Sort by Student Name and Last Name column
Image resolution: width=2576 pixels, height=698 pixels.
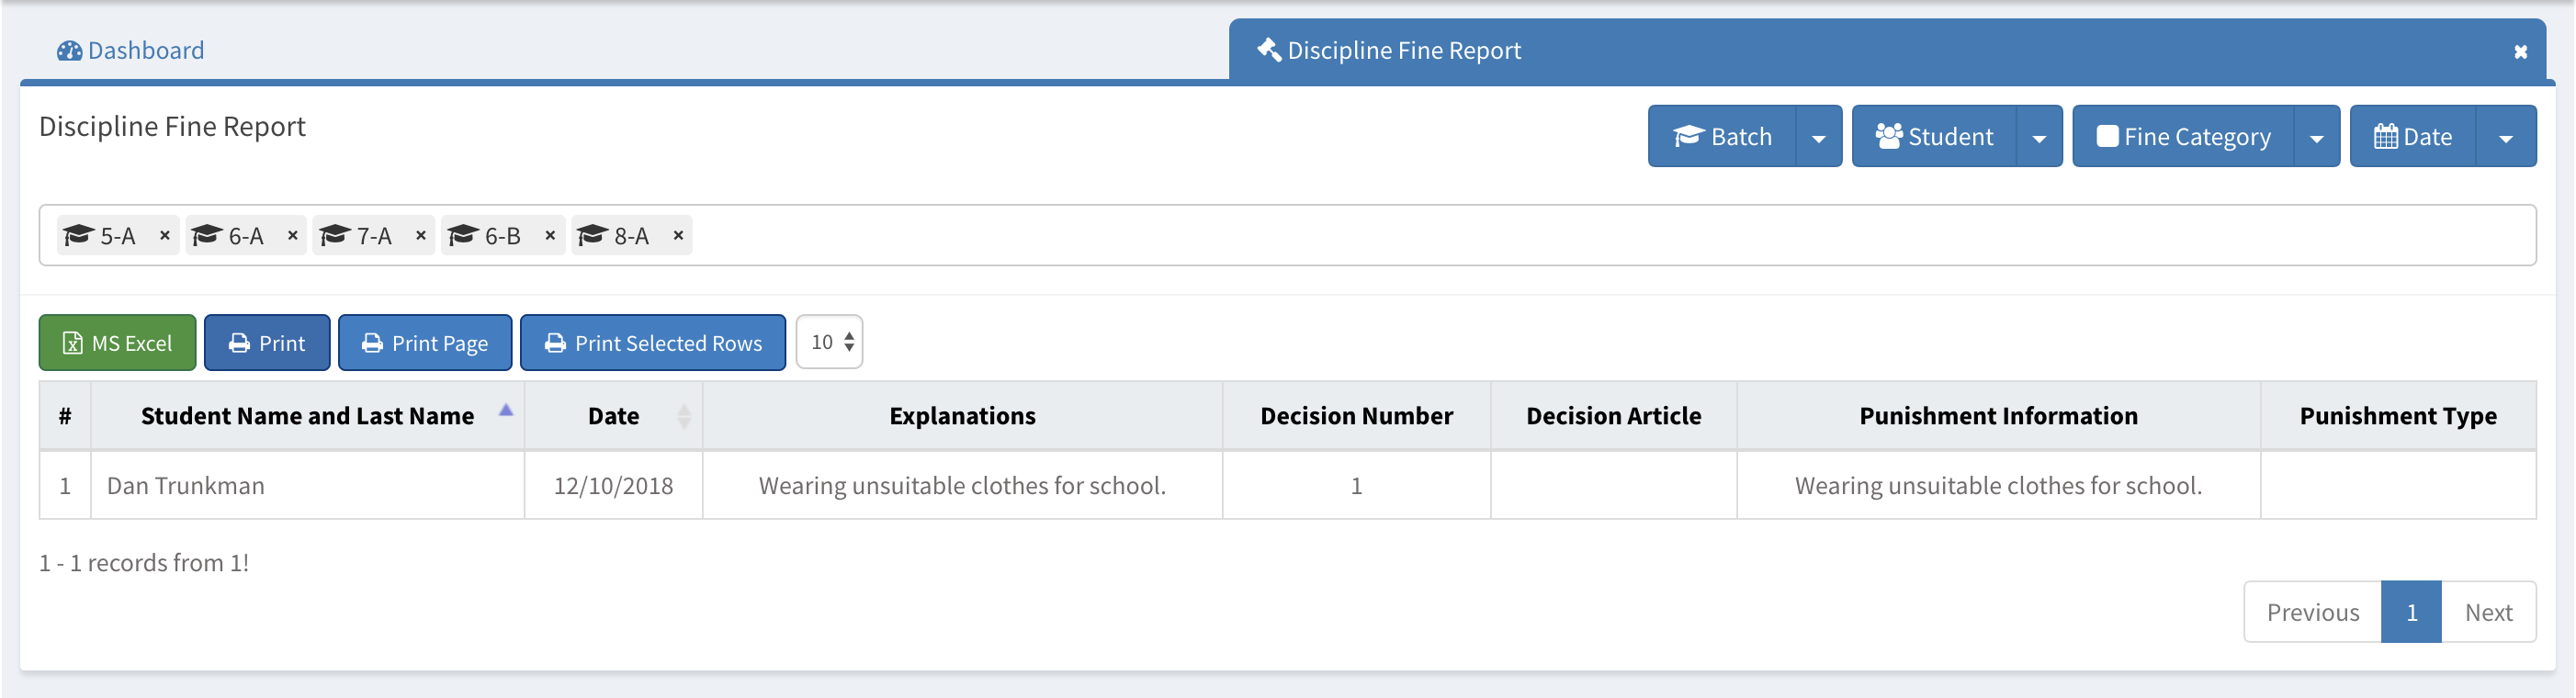click(307, 415)
